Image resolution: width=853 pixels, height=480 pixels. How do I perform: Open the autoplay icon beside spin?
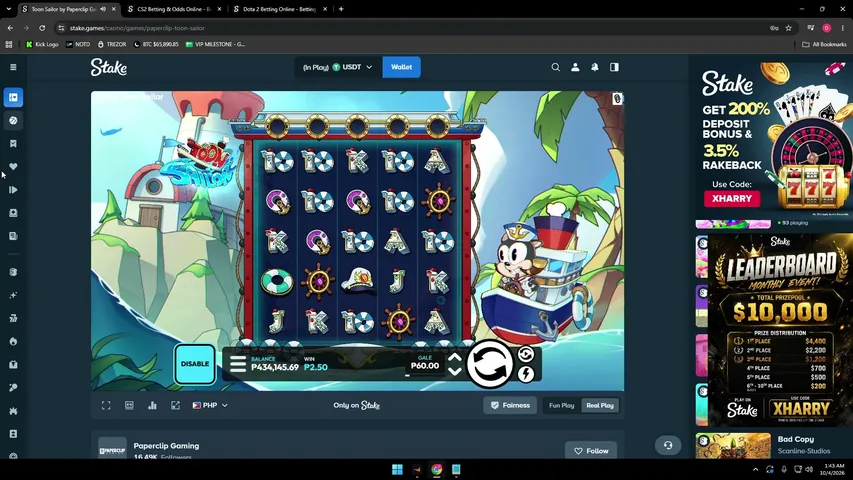[526, 354]
